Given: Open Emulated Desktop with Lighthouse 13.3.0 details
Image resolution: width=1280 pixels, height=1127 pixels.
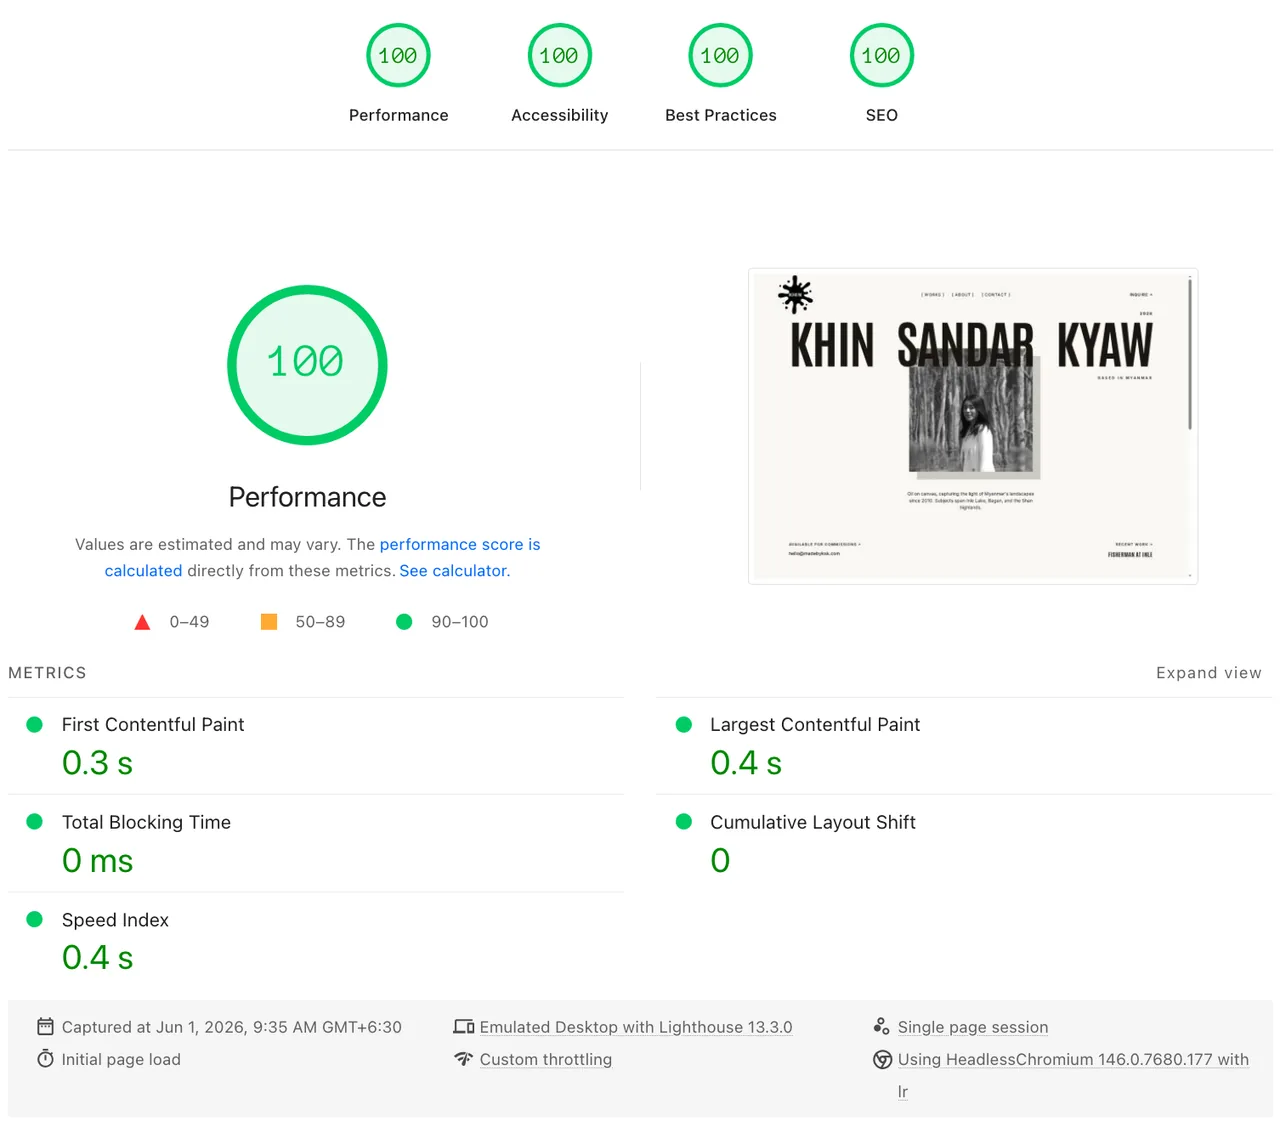Looking at the screenshot, I should [x=636, y=1027].
